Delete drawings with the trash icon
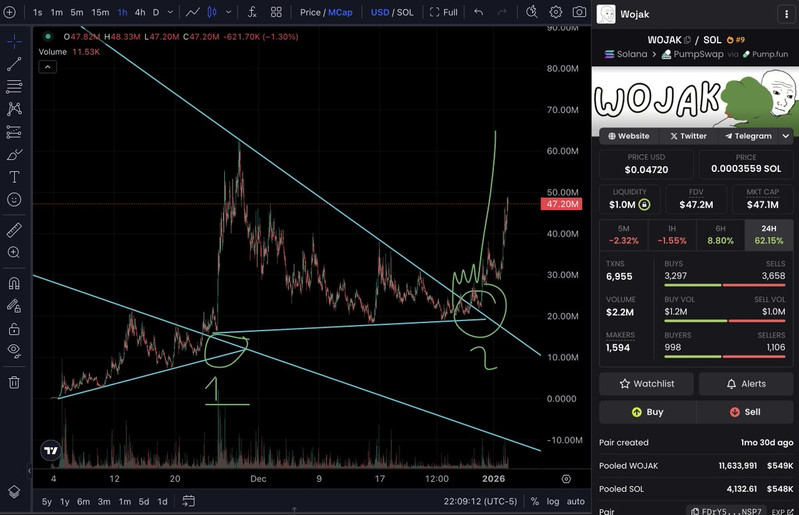 tap(14, 381)
